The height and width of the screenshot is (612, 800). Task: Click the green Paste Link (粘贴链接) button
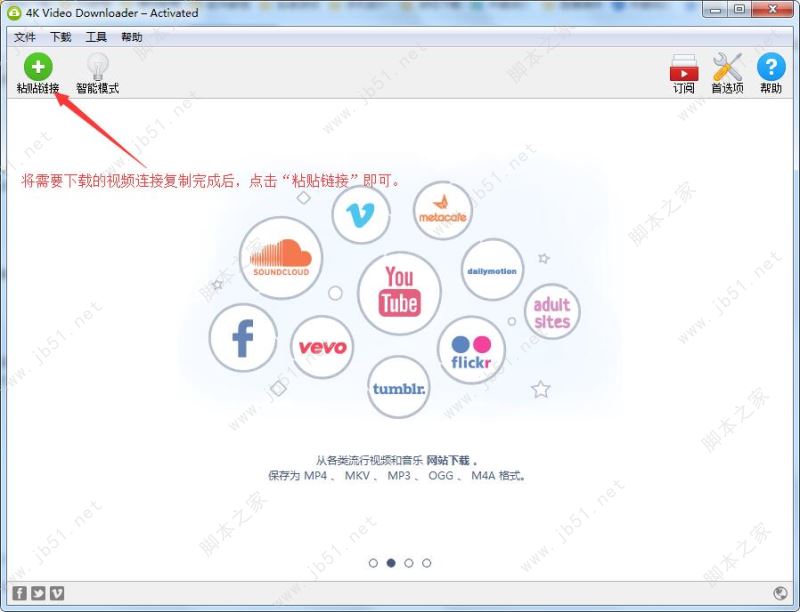click(38, 73)
